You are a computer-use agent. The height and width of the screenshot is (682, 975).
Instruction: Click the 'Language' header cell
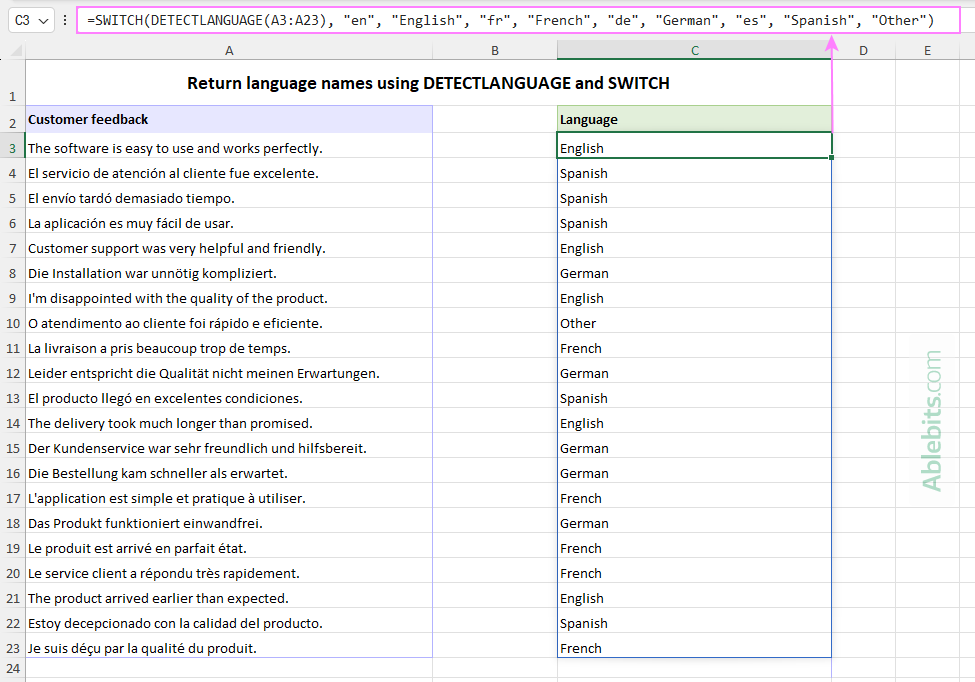(694, 119)
